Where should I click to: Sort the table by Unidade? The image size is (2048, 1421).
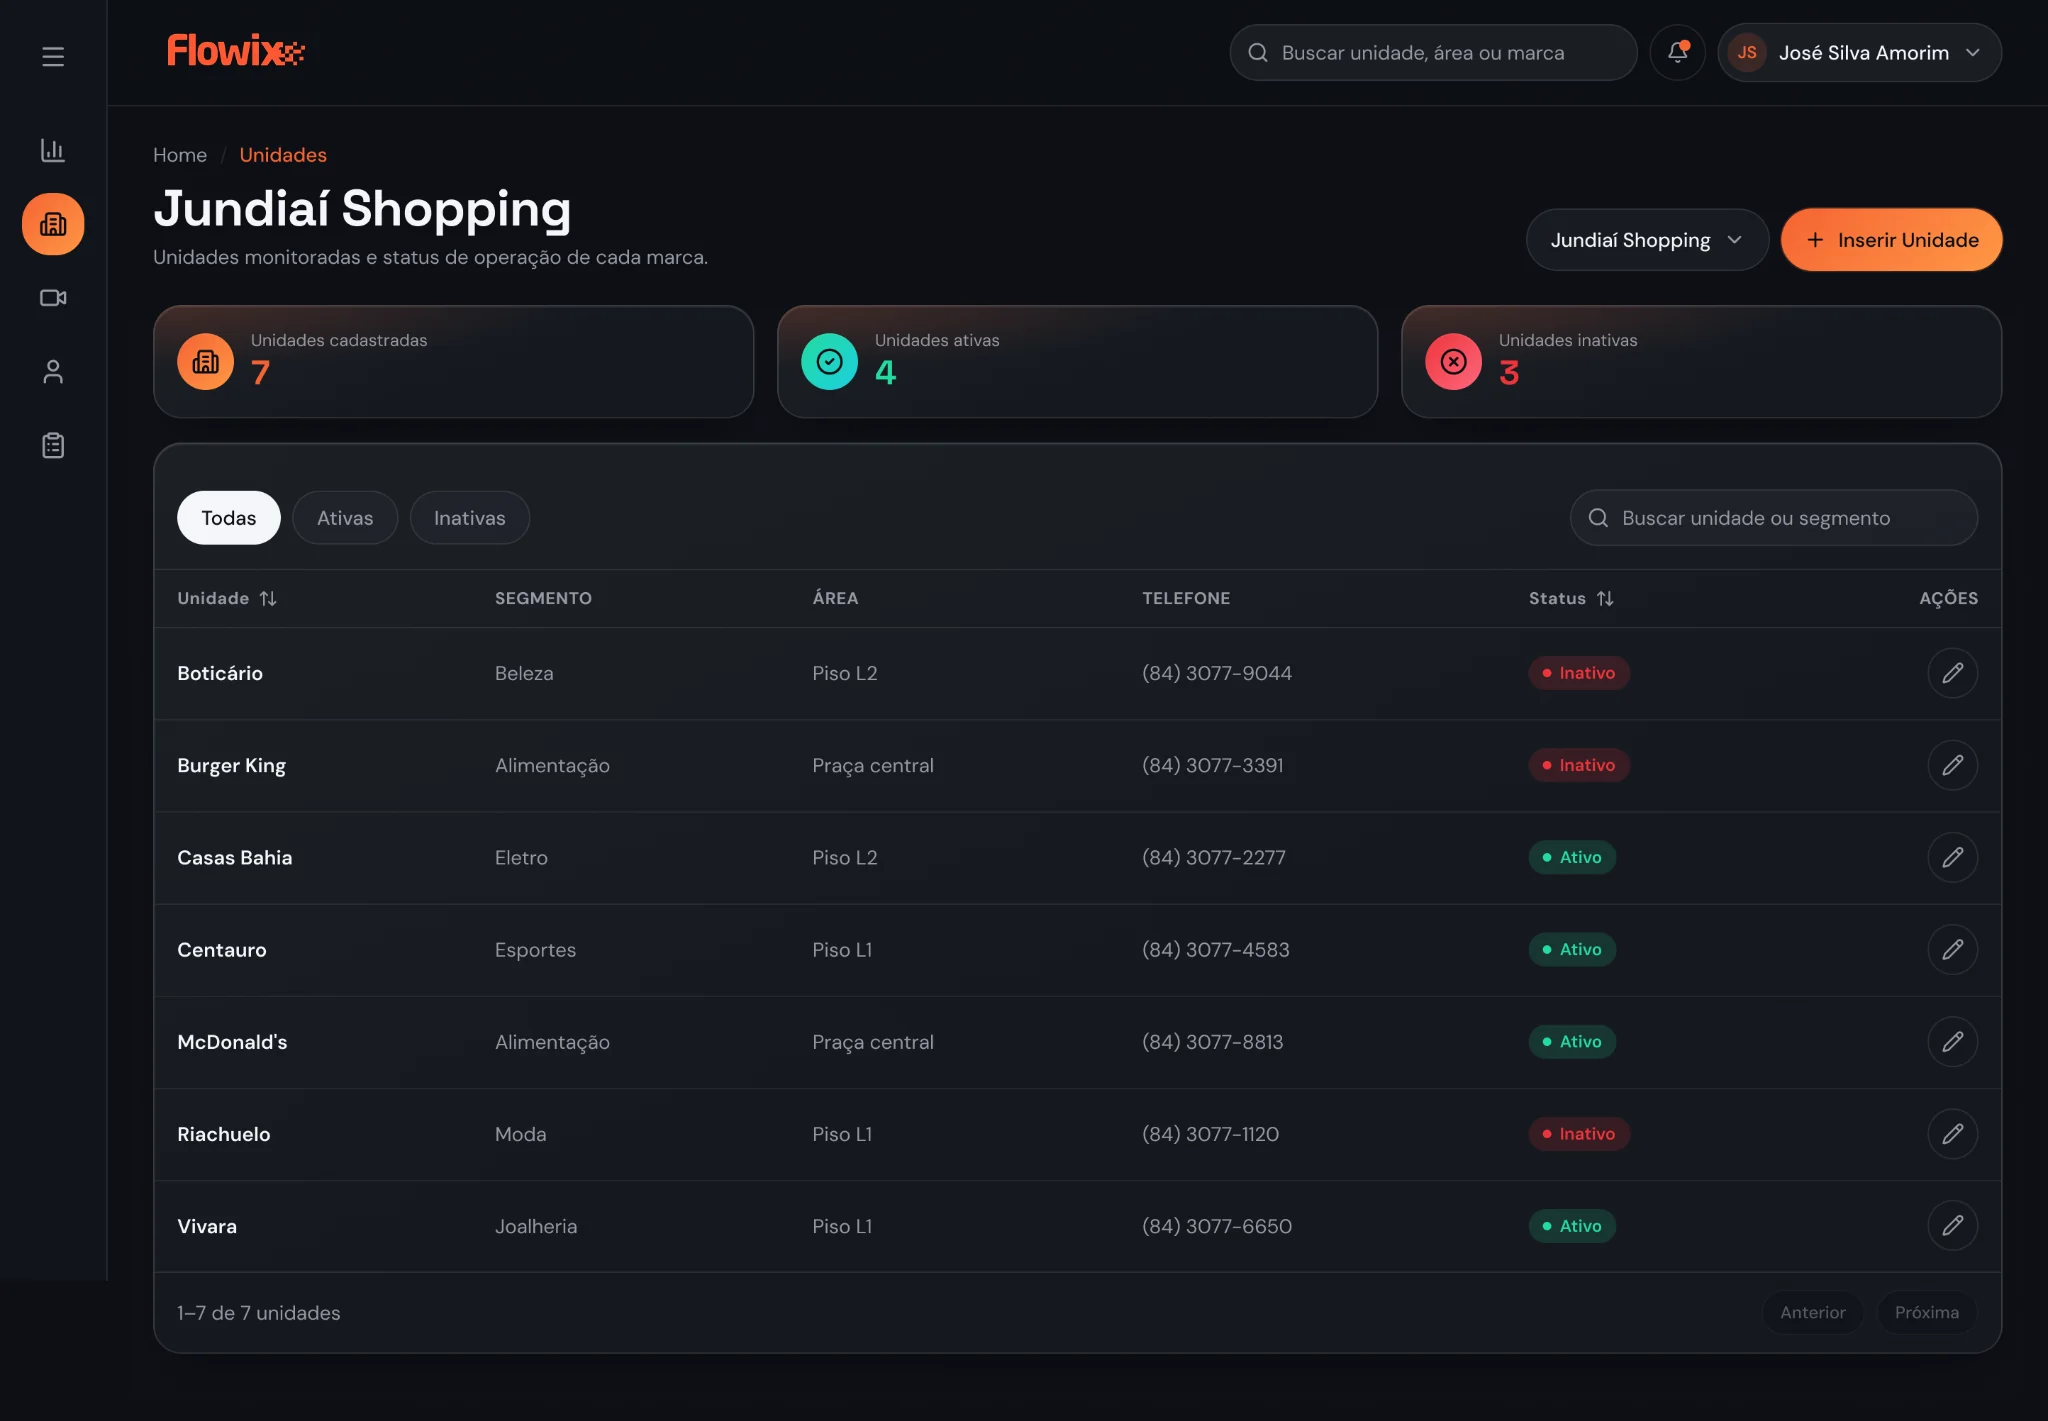(x=227, y=598)
